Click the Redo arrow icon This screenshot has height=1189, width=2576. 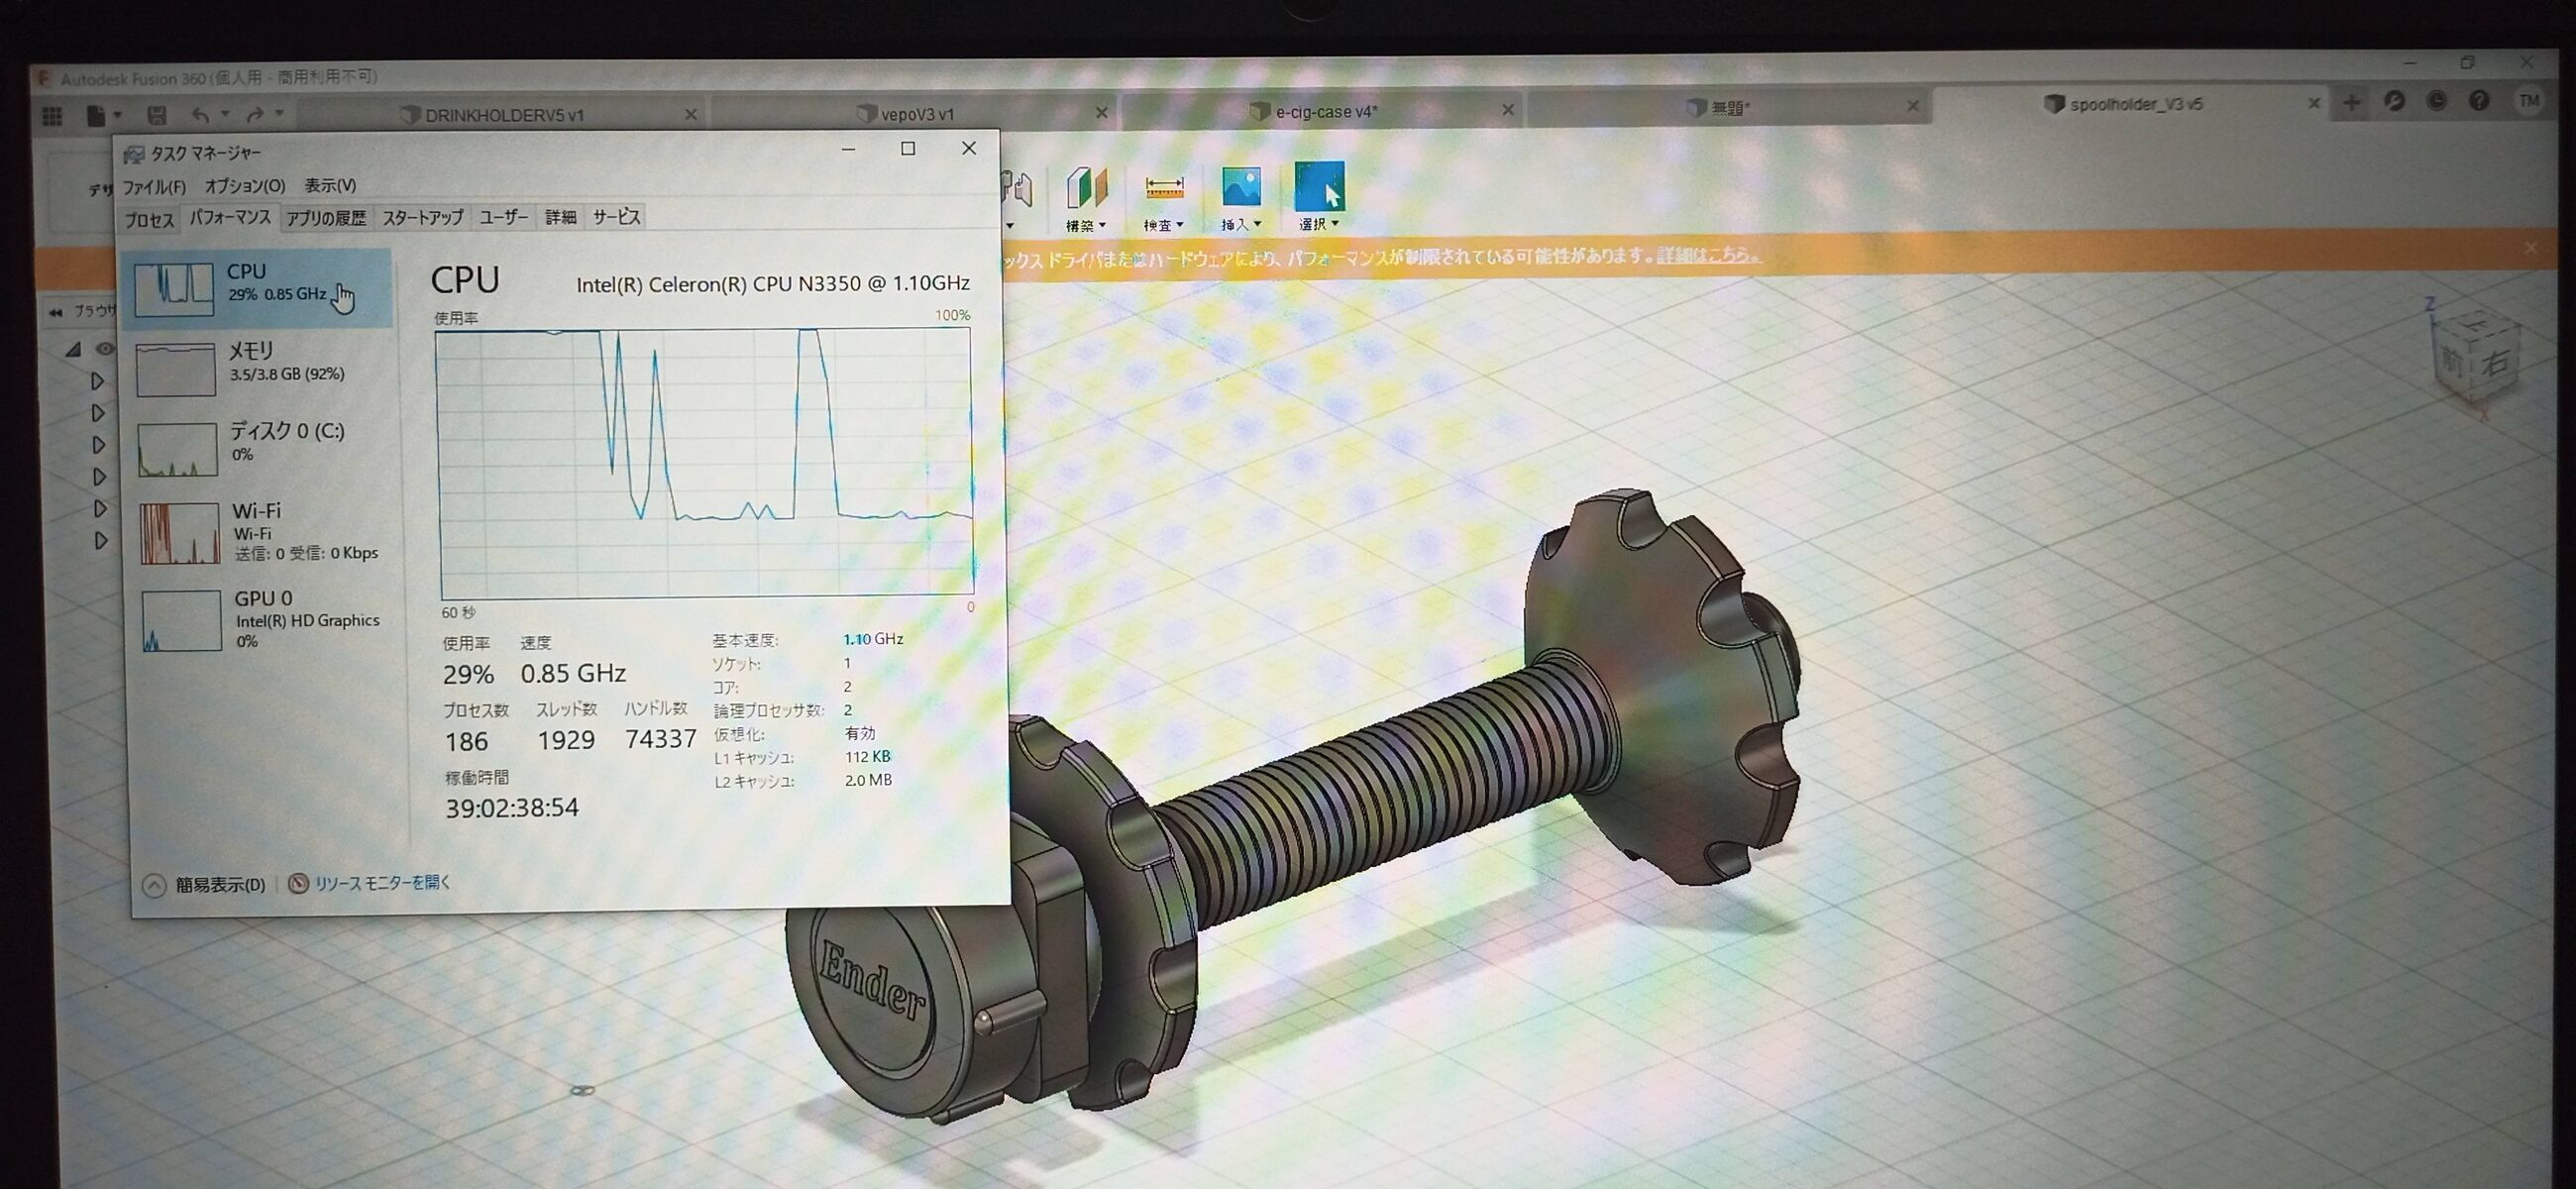pyautogui.click(x=255, y=116)
